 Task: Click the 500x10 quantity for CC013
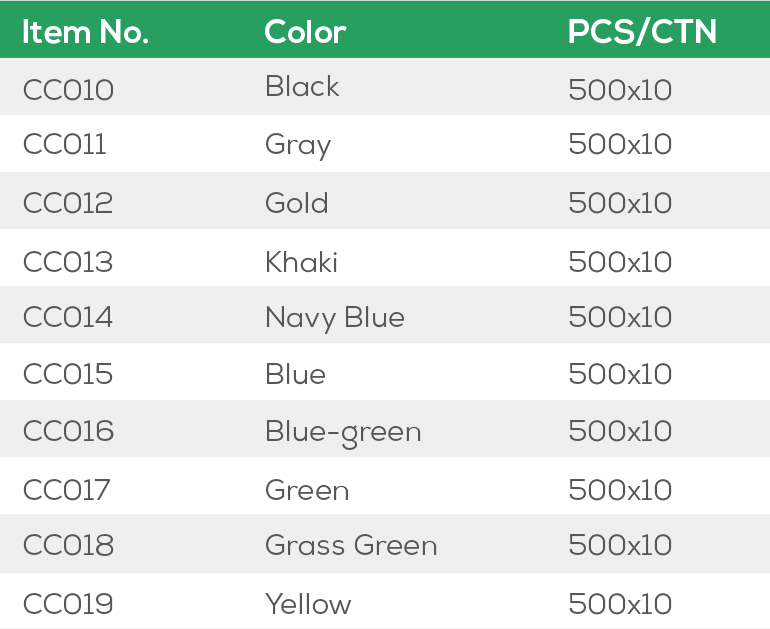click(620, 262)
